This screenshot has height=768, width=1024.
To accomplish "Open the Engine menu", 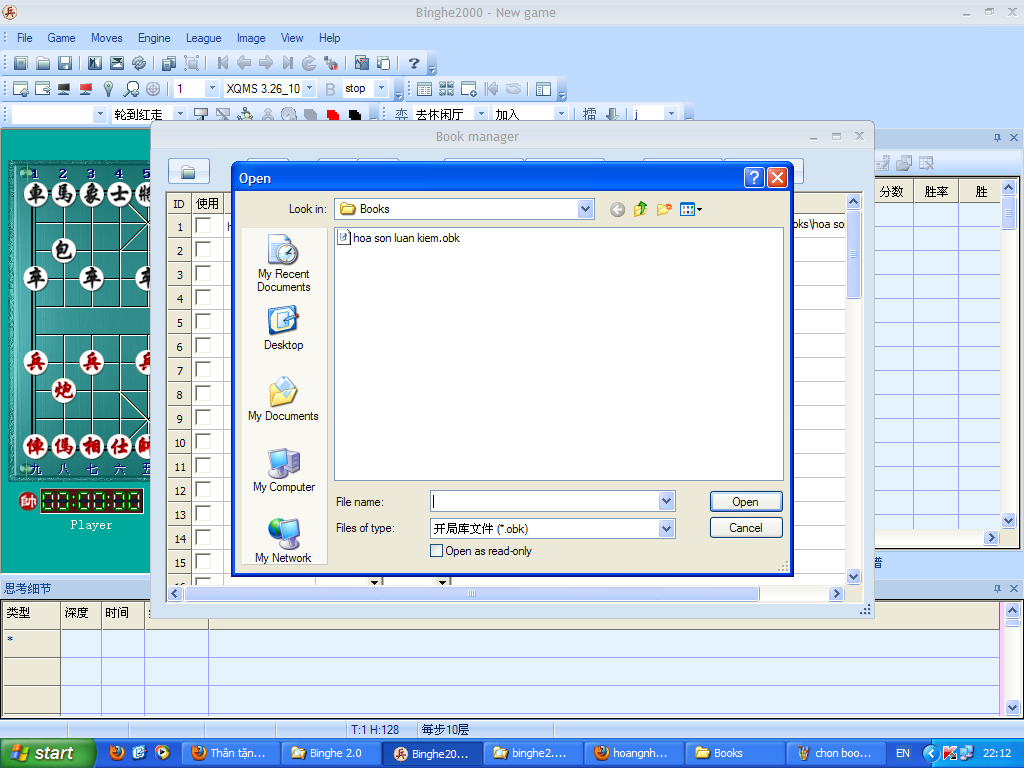I will (154, 38).
